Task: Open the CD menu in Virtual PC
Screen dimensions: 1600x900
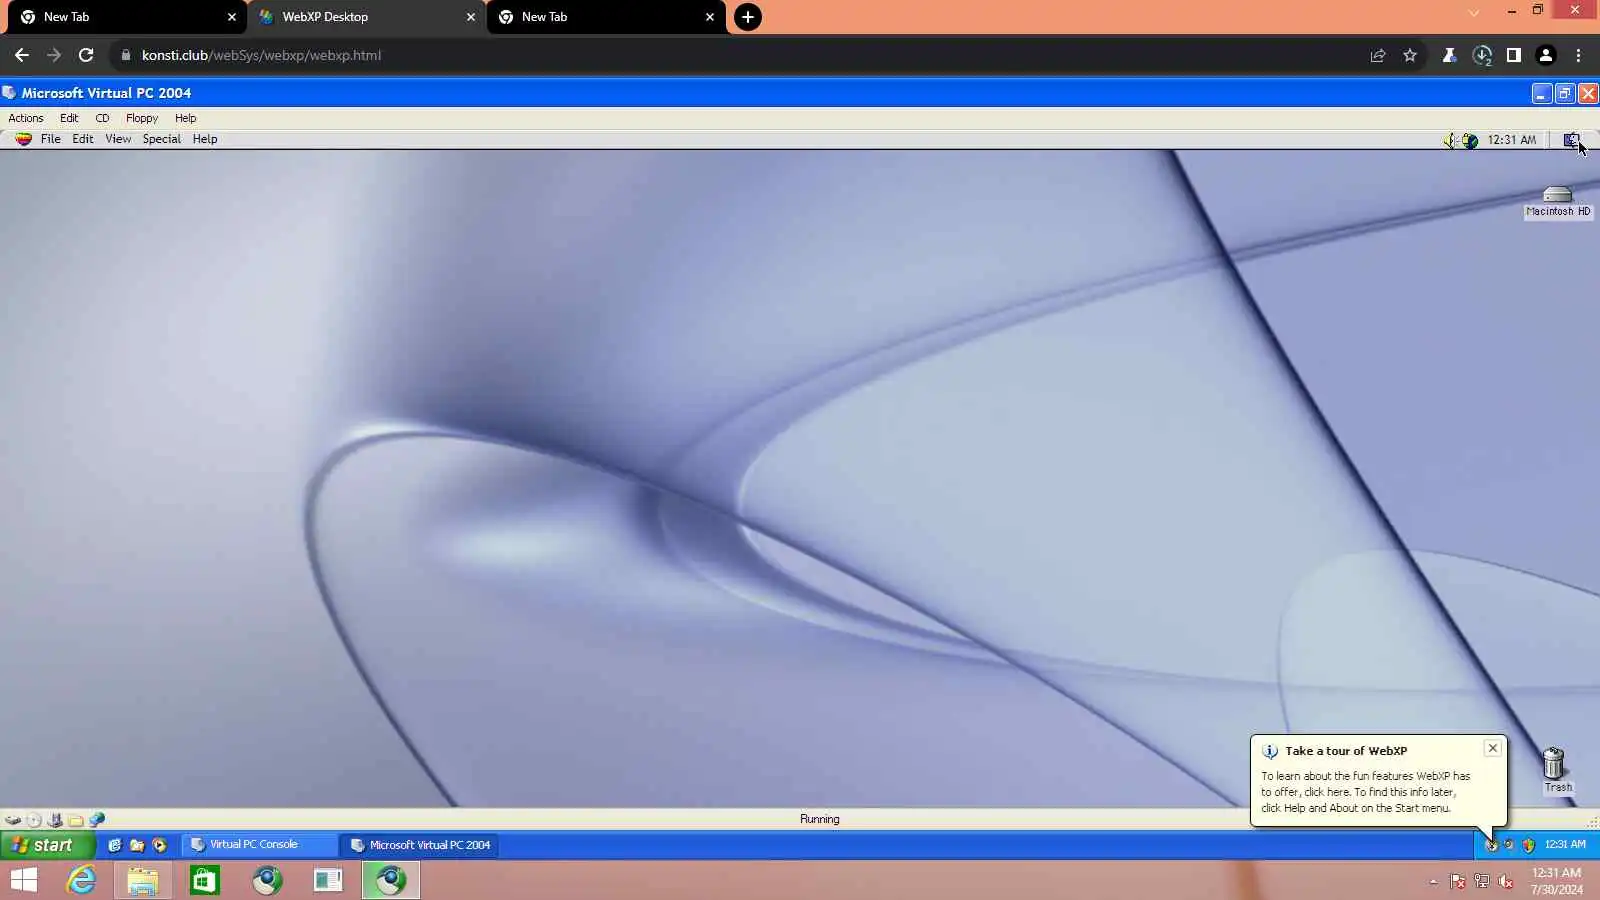Action: tap(102, 118)
